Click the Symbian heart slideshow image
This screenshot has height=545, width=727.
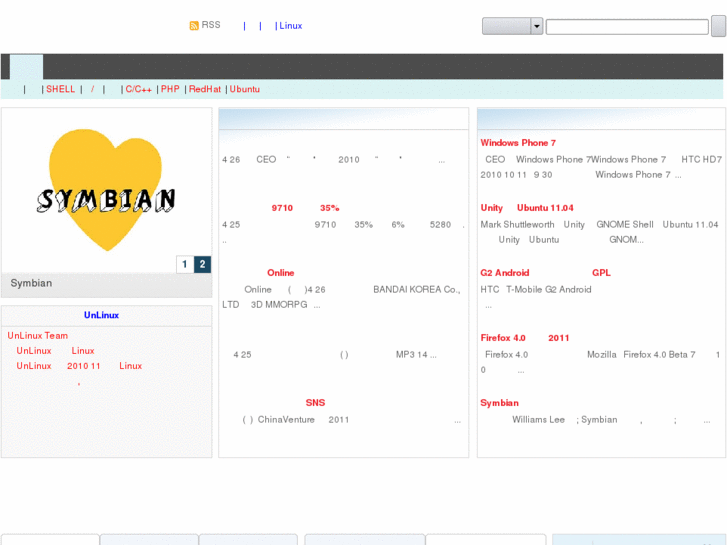106,190
